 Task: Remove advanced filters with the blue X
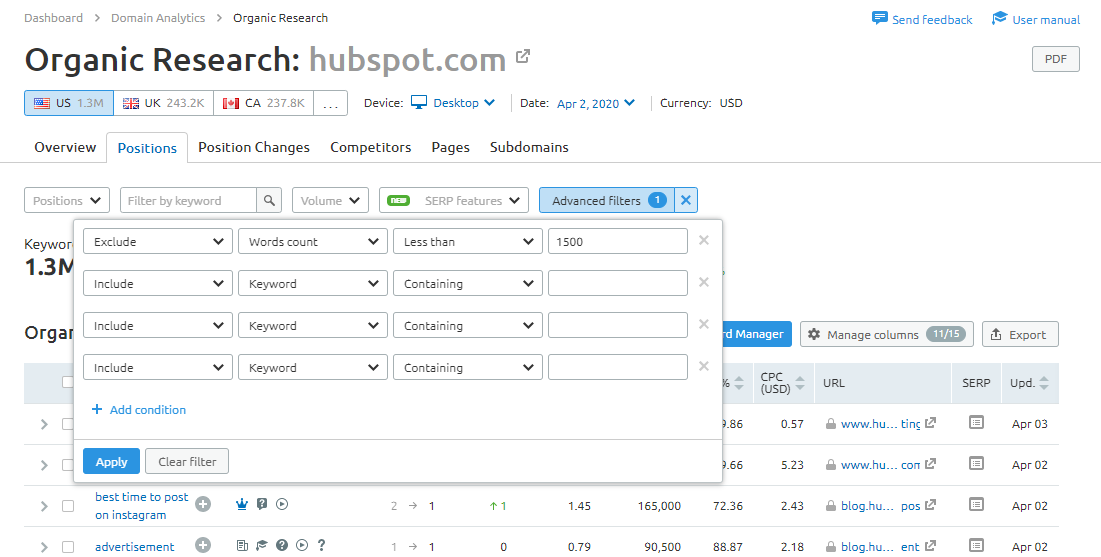[686, 200]
